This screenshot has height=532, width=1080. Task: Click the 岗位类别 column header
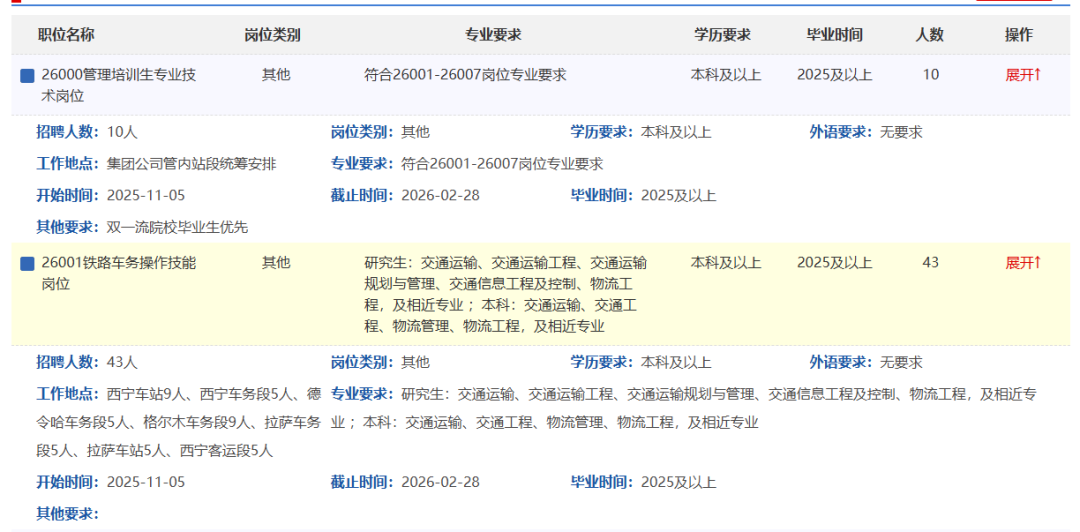tap(273, 35)
